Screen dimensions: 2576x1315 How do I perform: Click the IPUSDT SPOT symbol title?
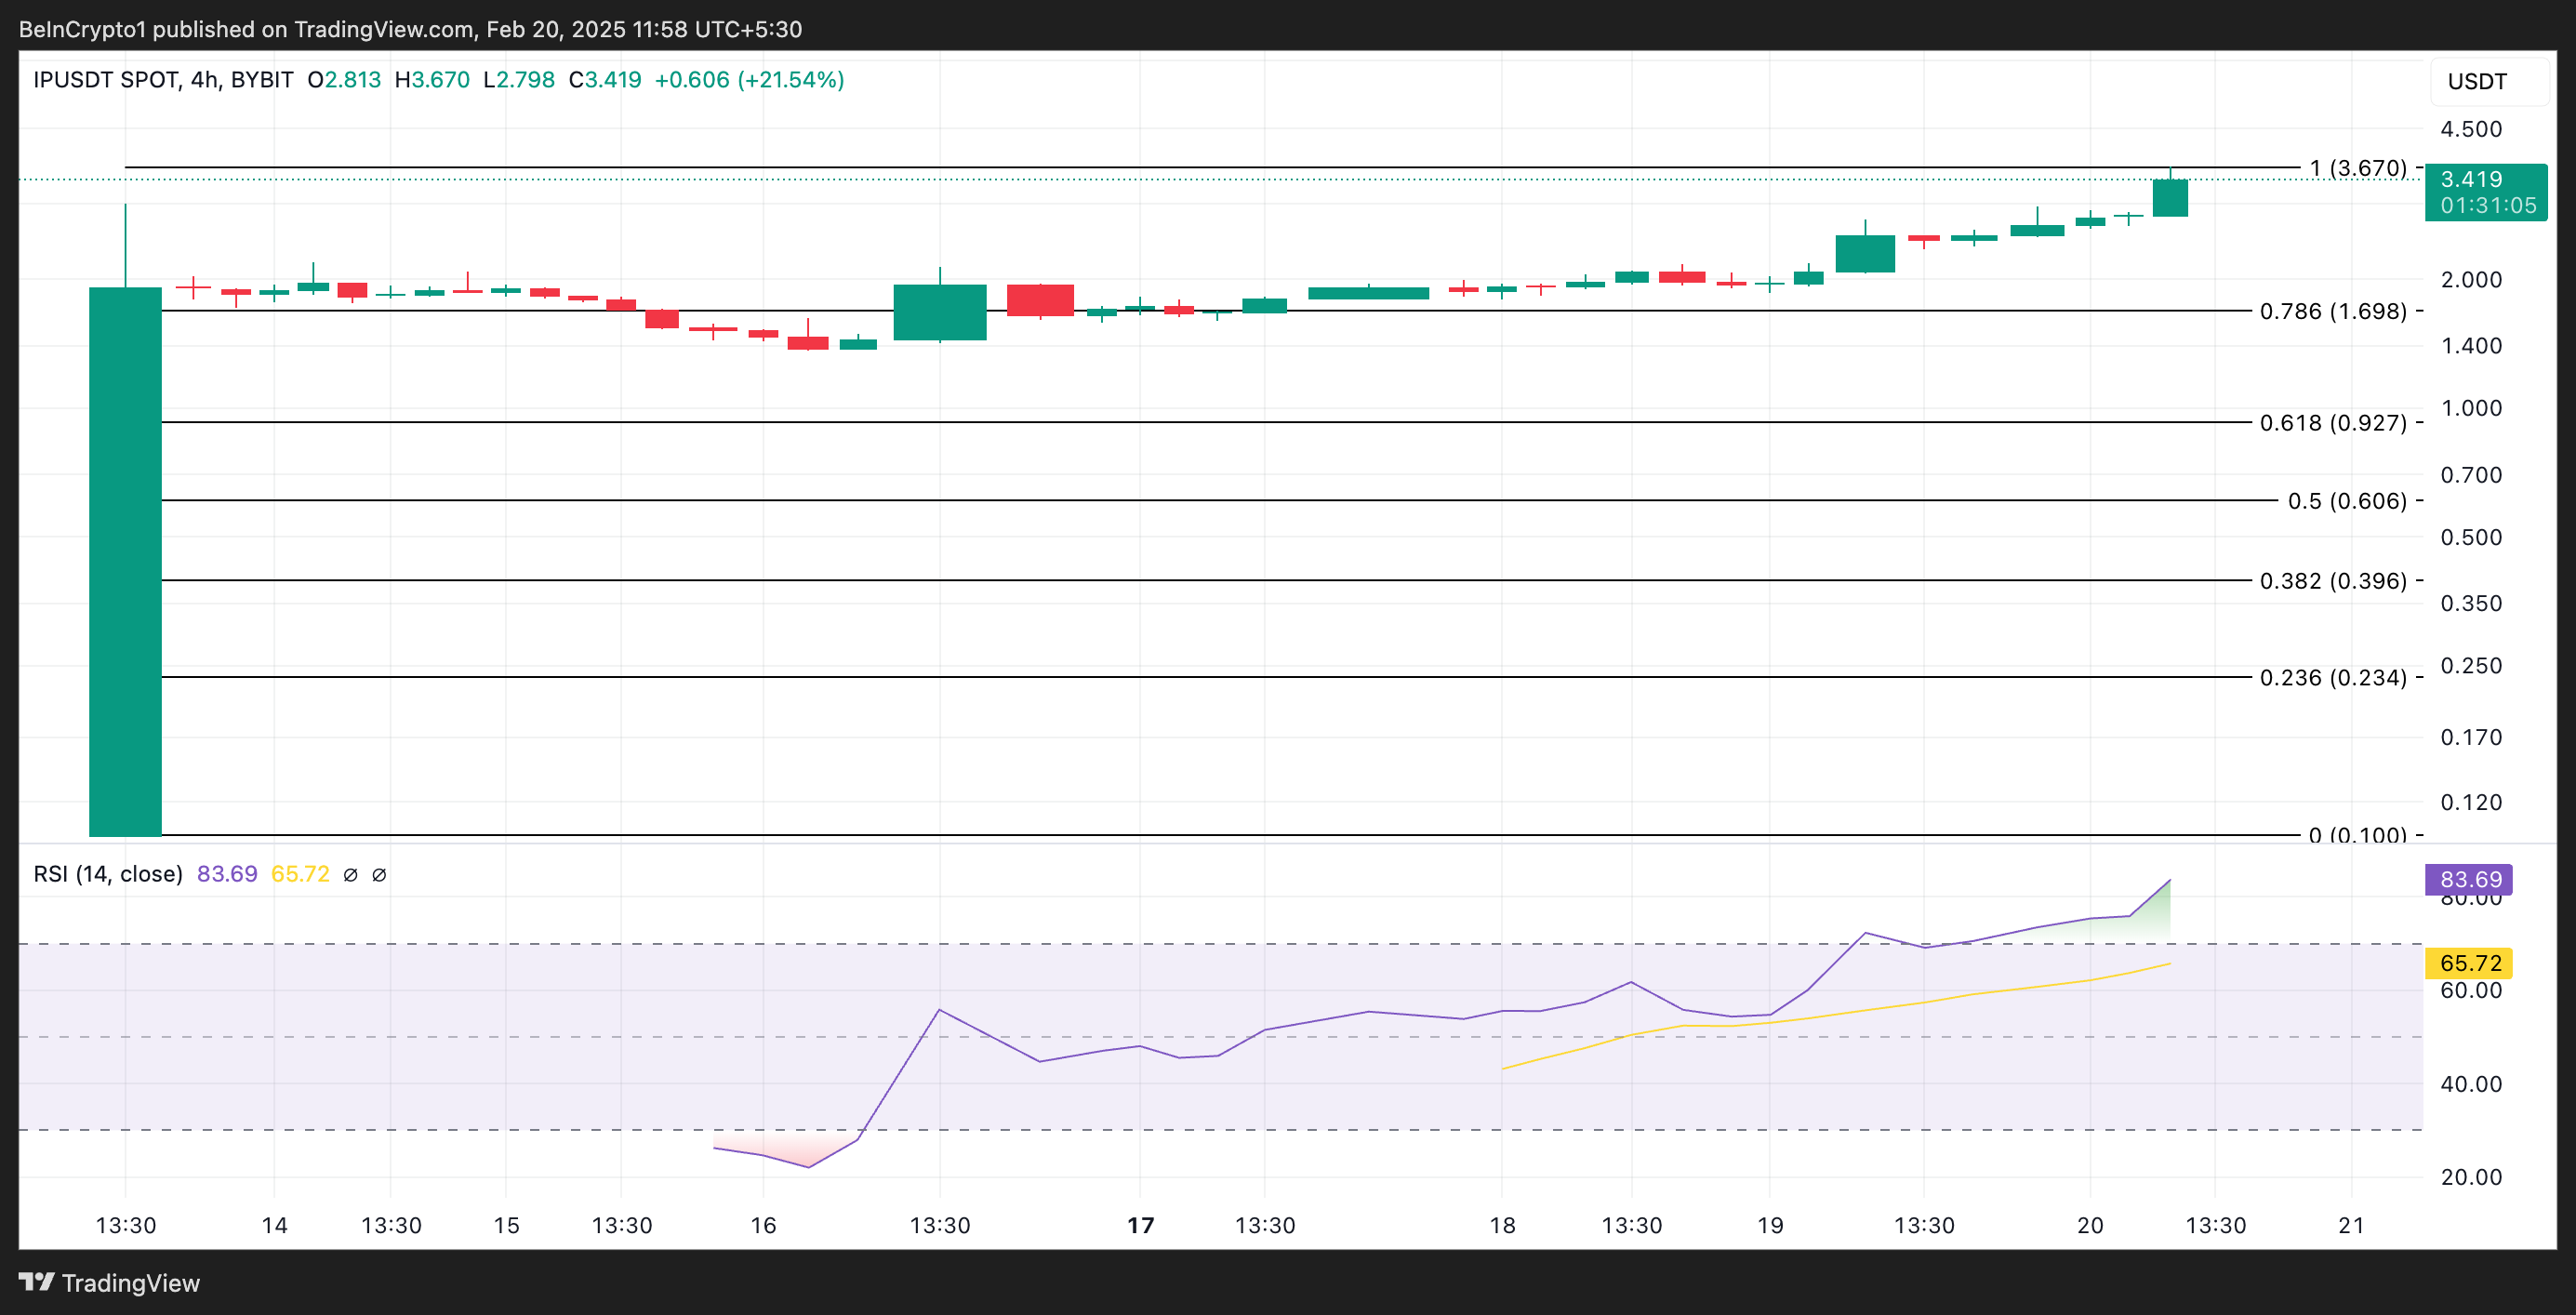pyautogui.click(x=106, y=80)
